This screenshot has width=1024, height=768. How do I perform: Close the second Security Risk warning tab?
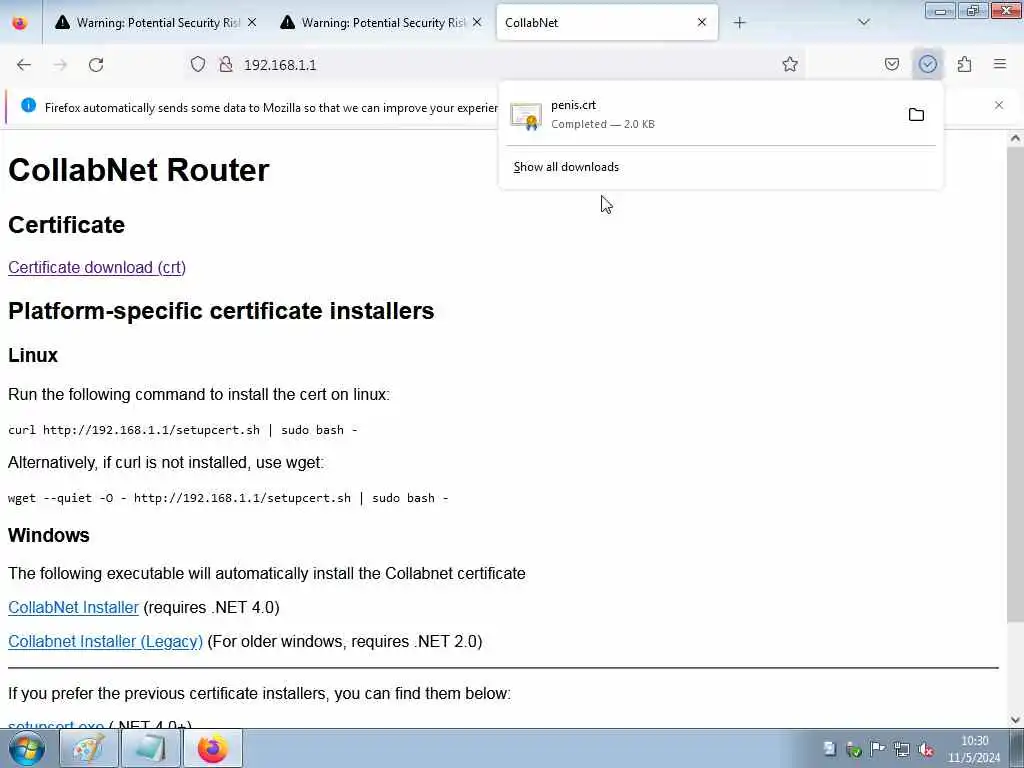pos(477,22)
